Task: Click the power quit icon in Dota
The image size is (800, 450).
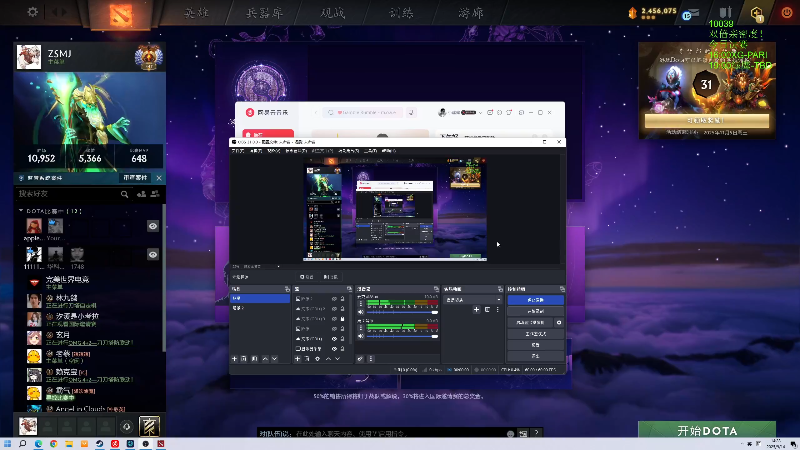Action: [787, 12]
